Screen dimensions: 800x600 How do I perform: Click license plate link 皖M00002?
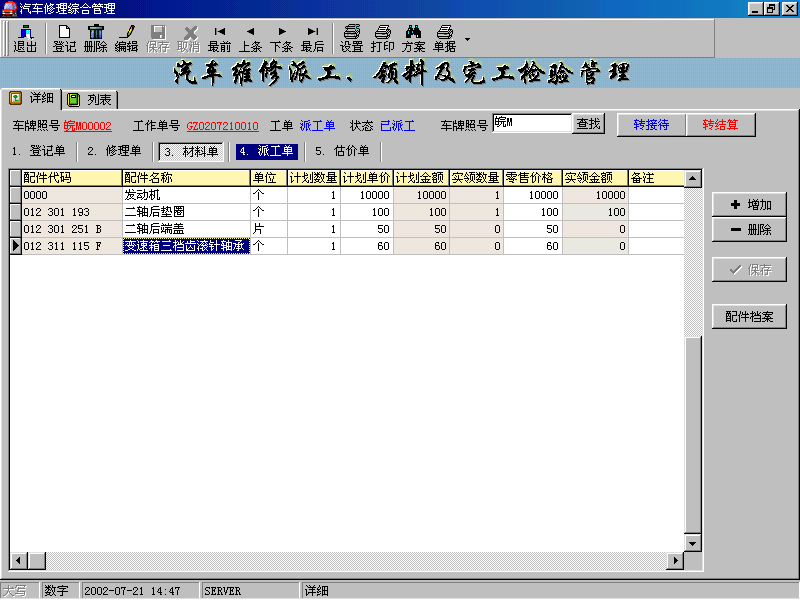[88, 126]
